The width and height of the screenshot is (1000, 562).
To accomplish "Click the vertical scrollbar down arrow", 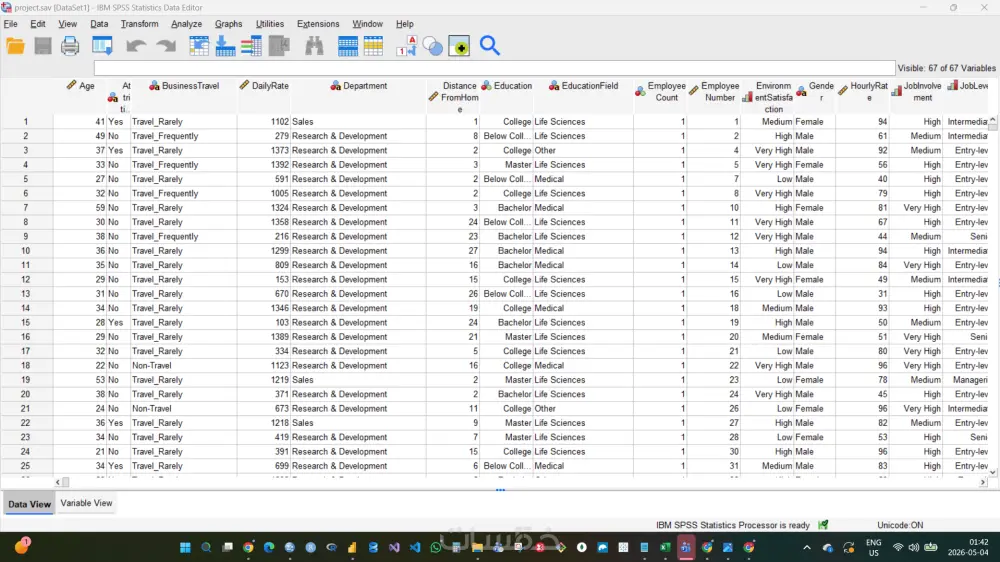I will click(x=992, y=472).
